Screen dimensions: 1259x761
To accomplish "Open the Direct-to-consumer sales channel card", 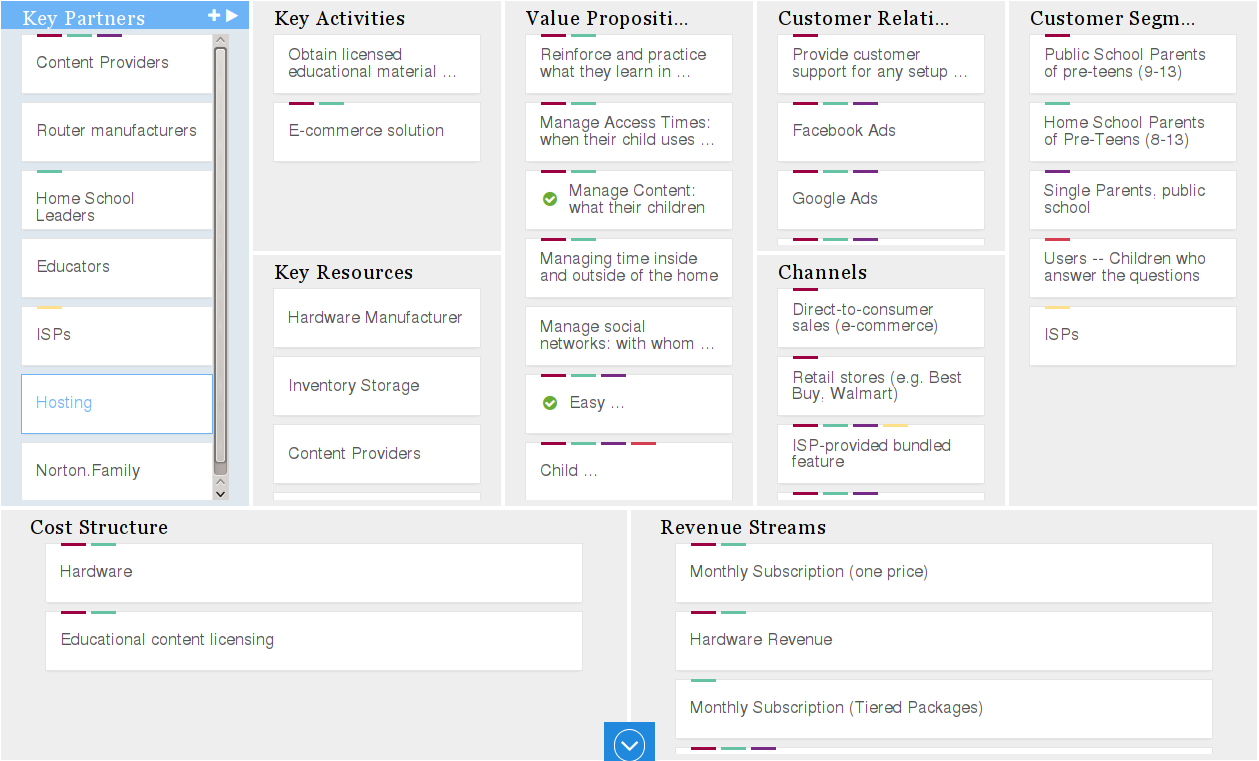I will 880,318.
